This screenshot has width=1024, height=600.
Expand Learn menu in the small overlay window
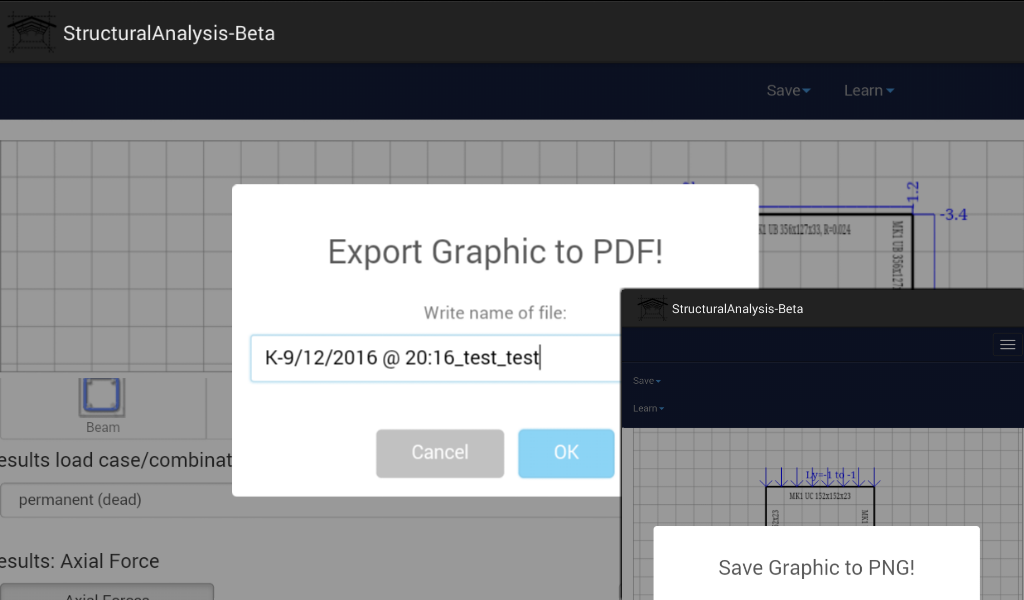pyautogui.click(x=648, y=409)
